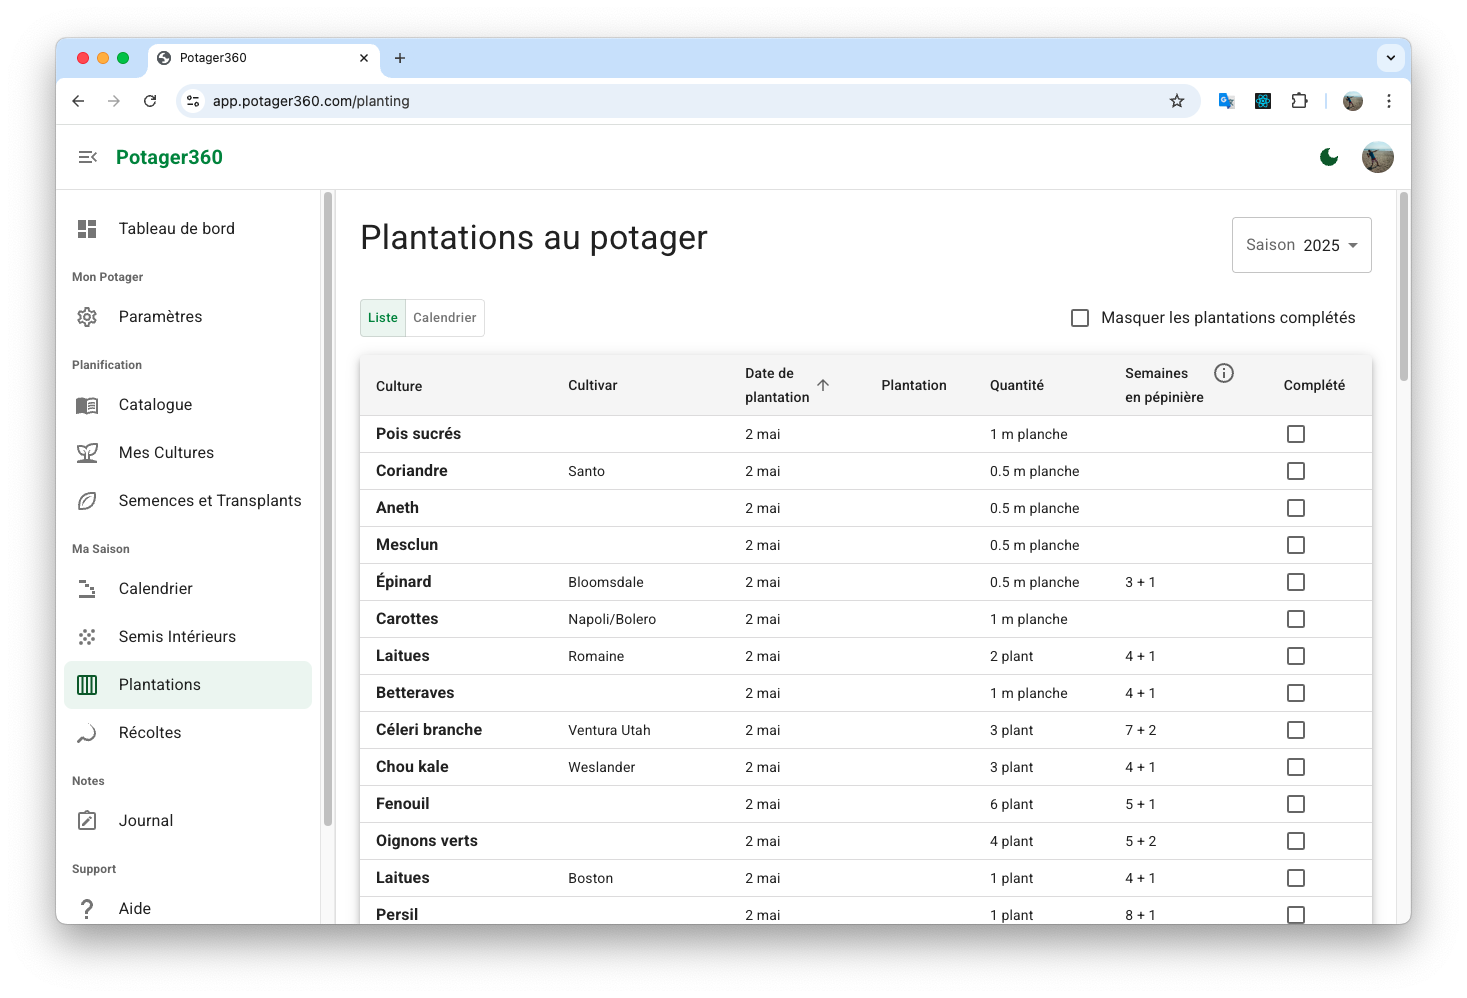Image resolution: width=1467 pixels, height=998 pixels.
Task: Enable dark mode with the moon icon
Action: (1329, 157)
